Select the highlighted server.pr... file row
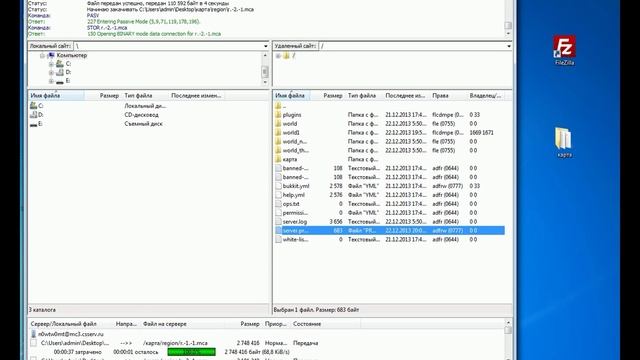Screen dimensions: 640x360 (389, 231)
